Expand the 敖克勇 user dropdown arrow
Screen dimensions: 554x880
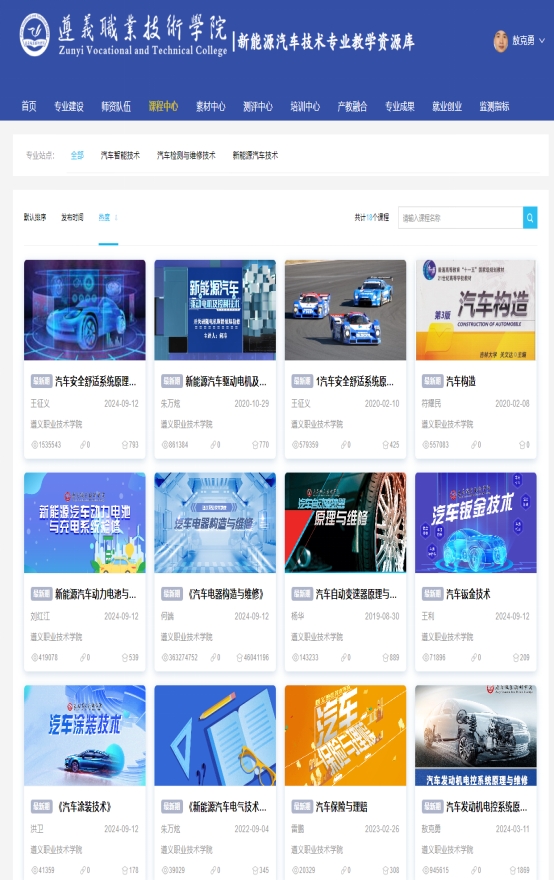click(542, 41)
